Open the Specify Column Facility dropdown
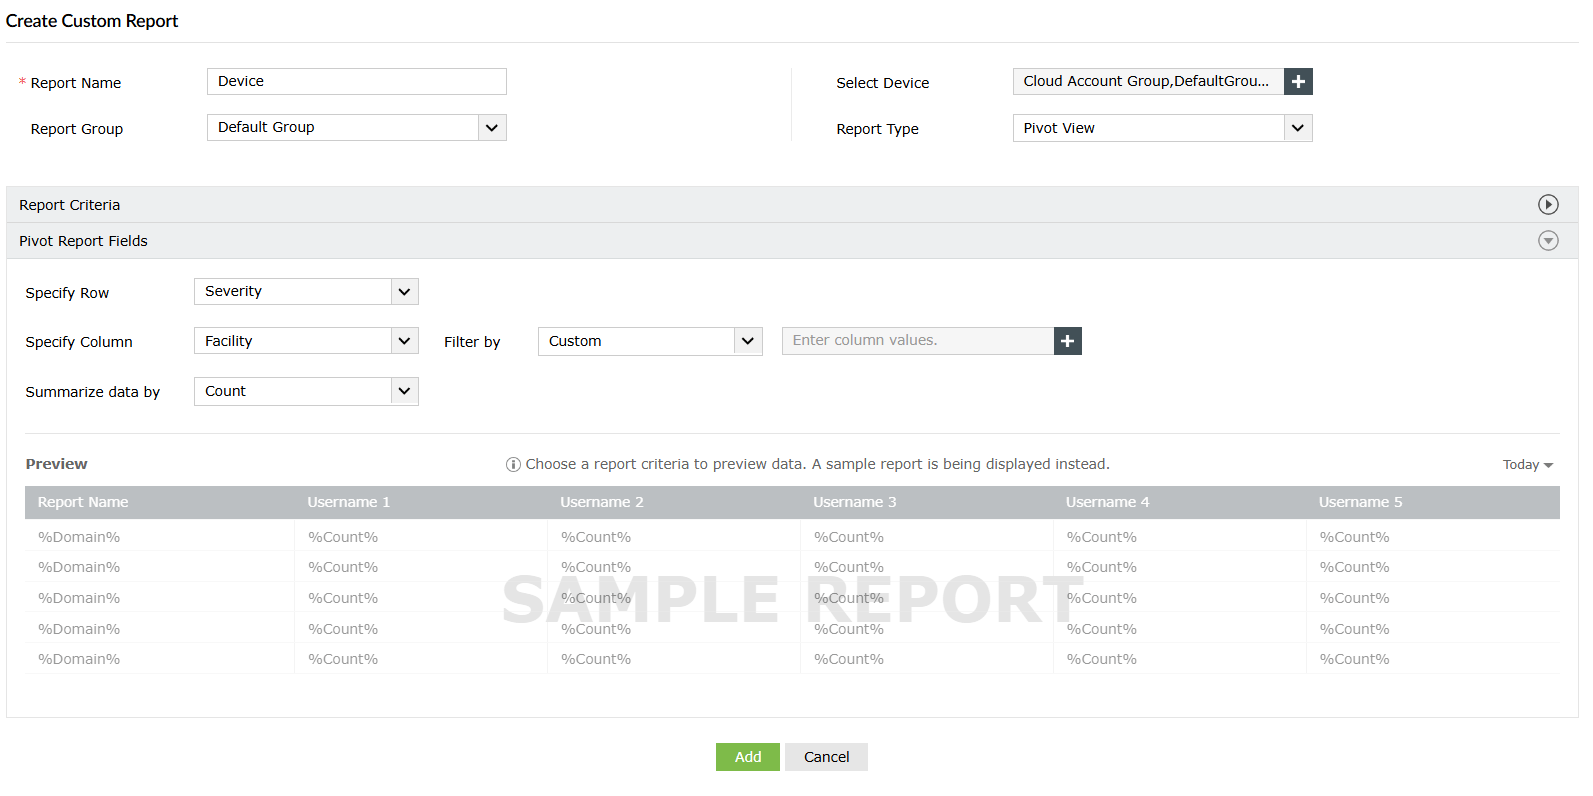 pos(306,341)
